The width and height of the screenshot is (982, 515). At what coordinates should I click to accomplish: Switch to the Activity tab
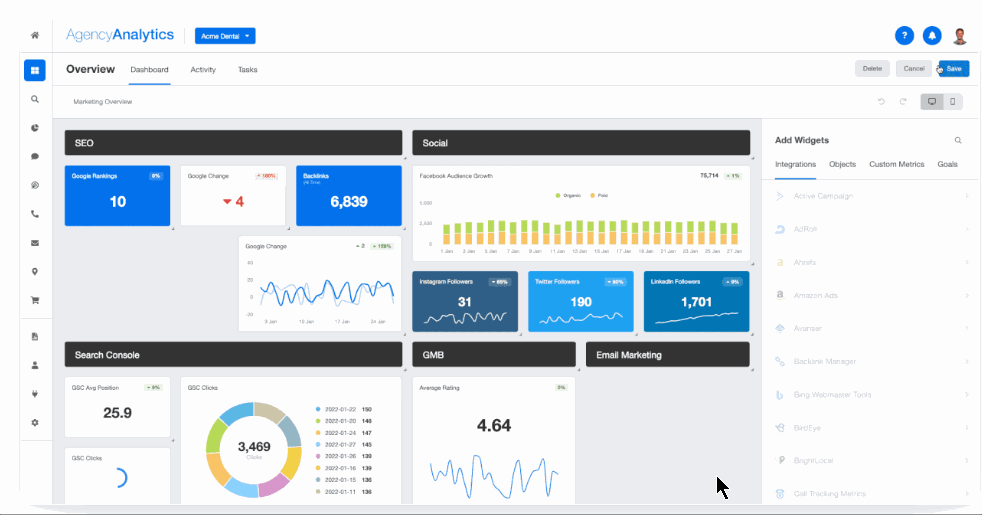(203, 70)
